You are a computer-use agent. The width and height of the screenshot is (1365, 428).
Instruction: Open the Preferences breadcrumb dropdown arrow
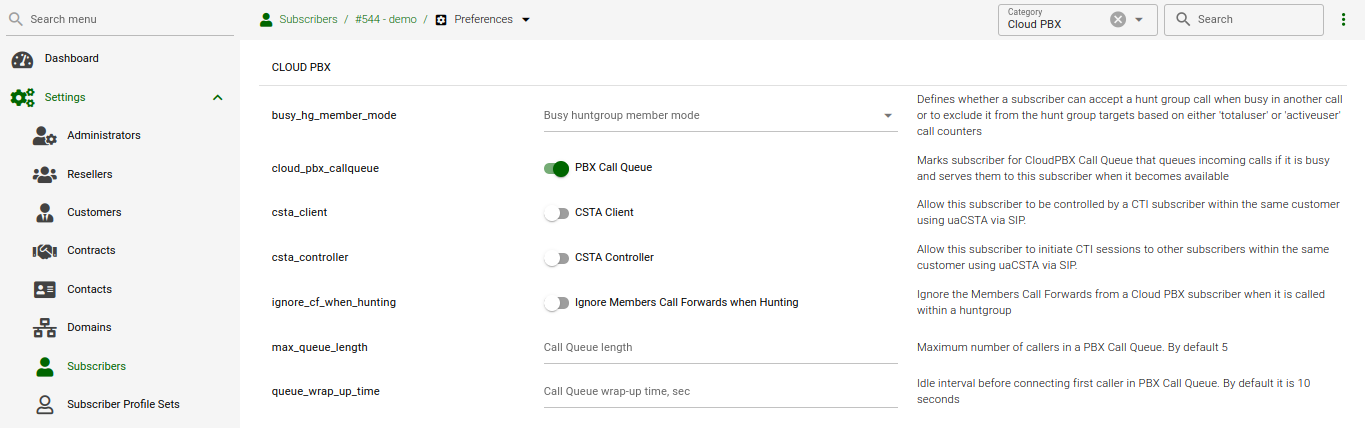pos(527,20)
